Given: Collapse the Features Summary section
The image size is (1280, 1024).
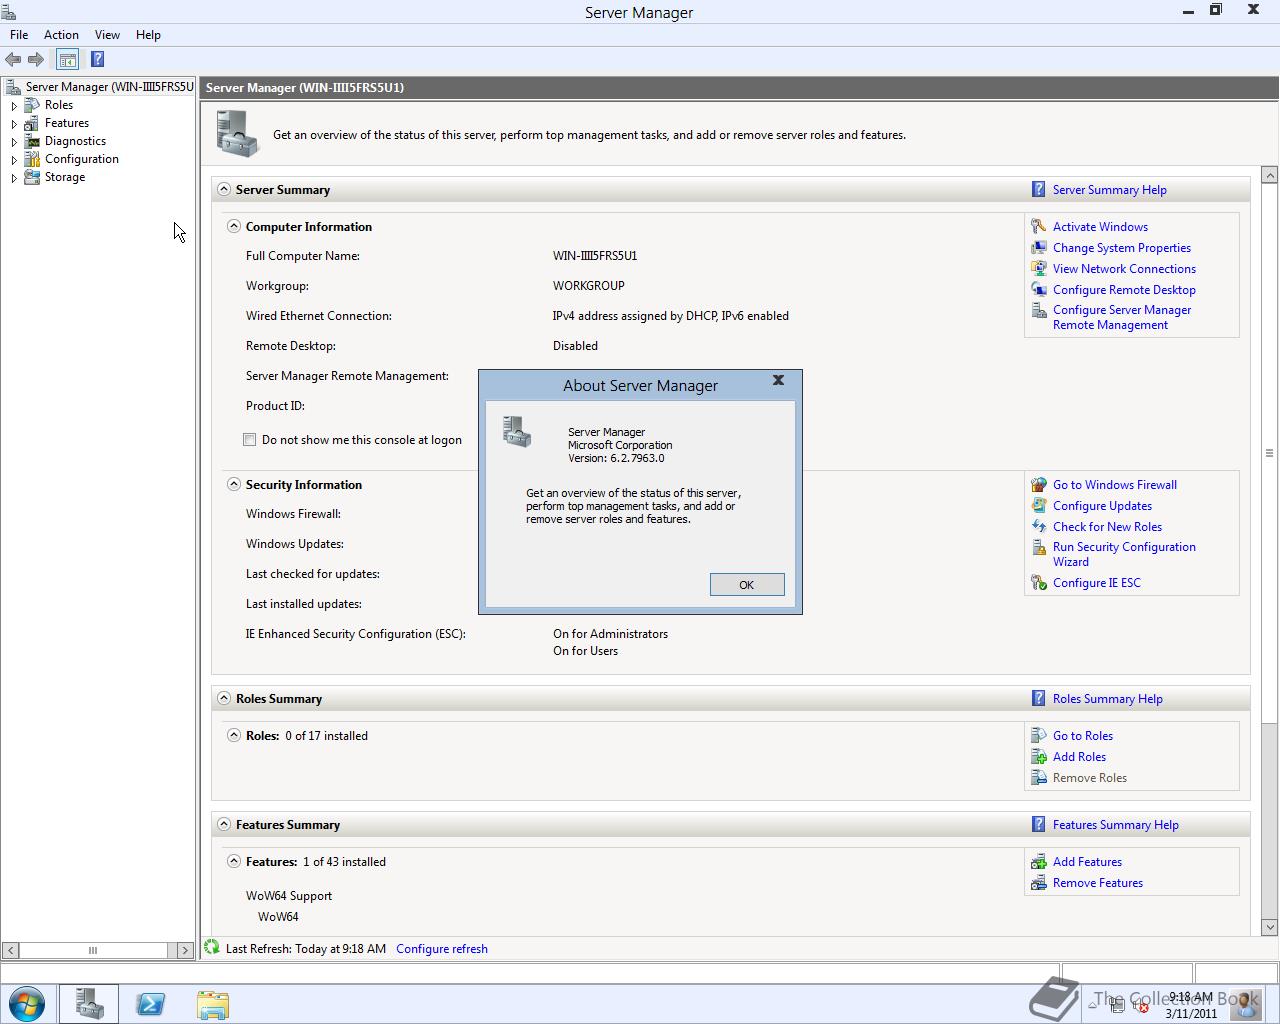Looking at the screenshot, I should click(x=224, y=824).
